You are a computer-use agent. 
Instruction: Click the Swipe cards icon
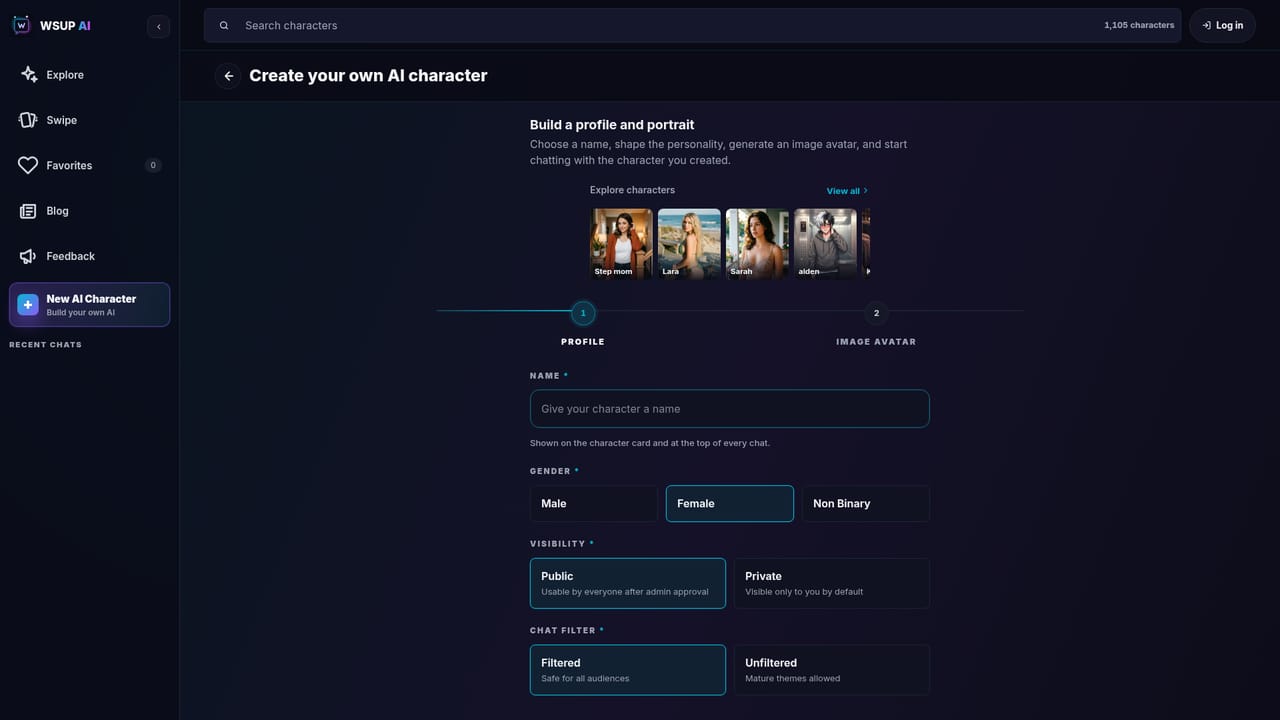tap(28, 120)
